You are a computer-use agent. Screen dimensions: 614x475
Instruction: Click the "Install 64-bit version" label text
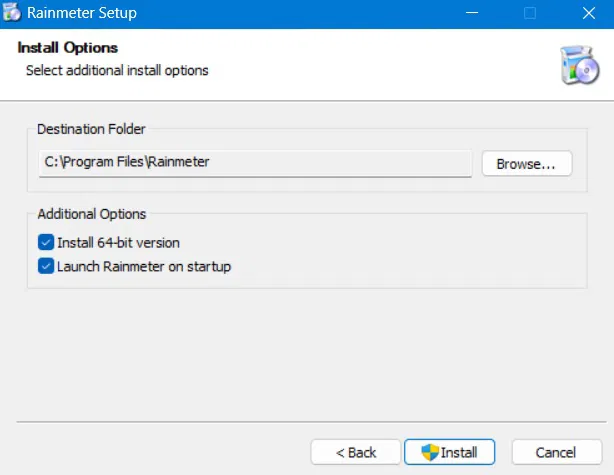click(118, 242)
